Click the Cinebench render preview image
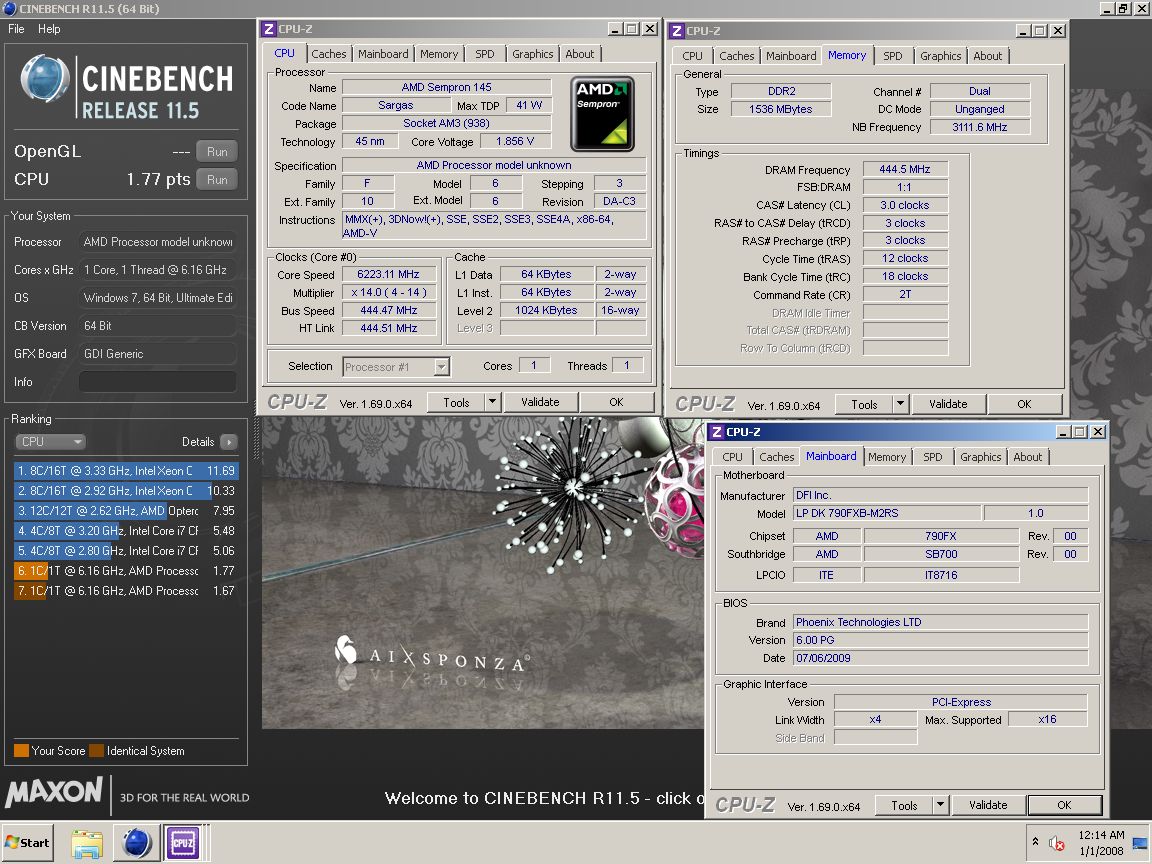Viewport: 1152px width, 864px height. click(483, 573)
